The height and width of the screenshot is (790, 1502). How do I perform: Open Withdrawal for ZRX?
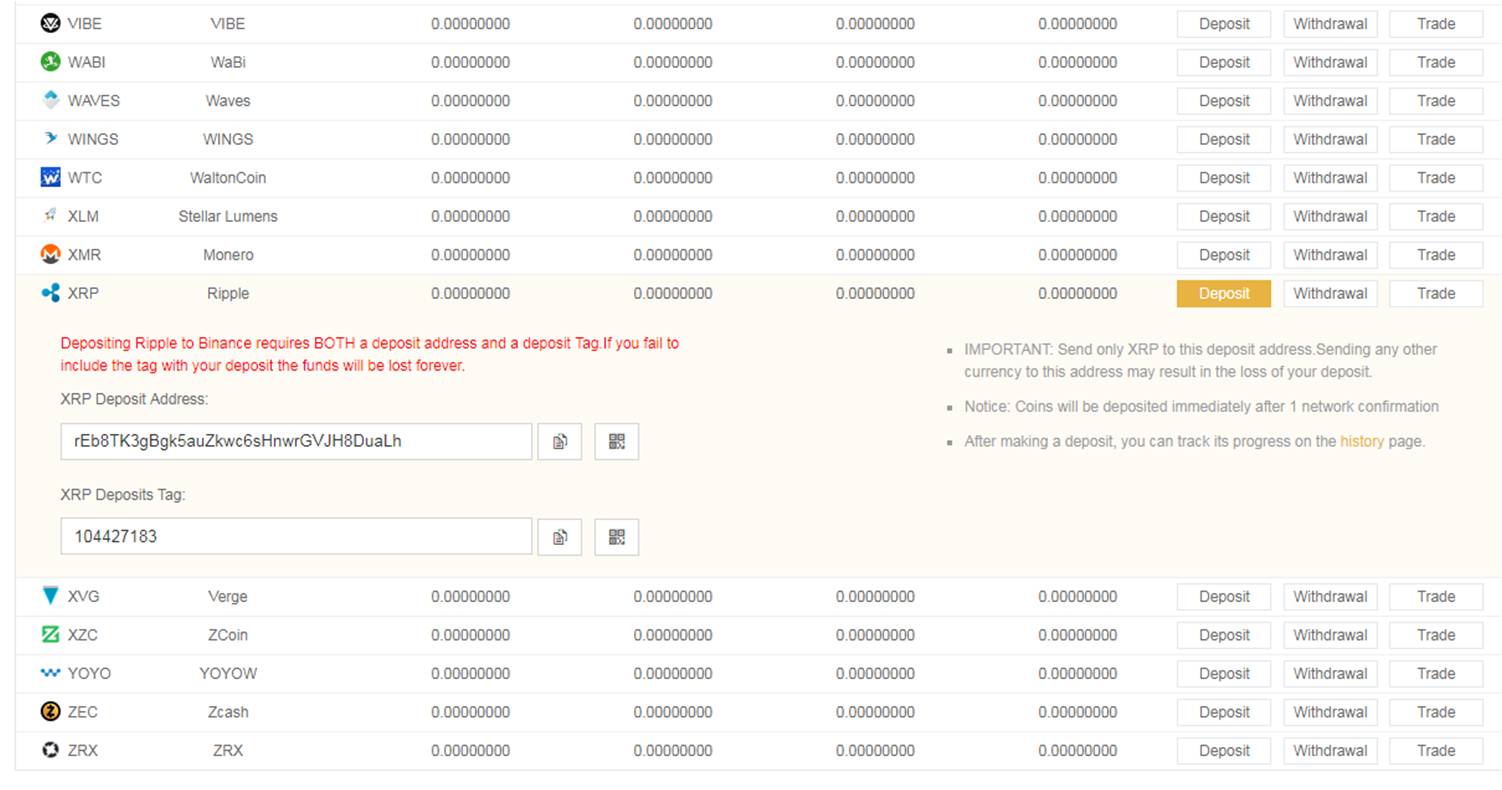(x=1330, y=750)
